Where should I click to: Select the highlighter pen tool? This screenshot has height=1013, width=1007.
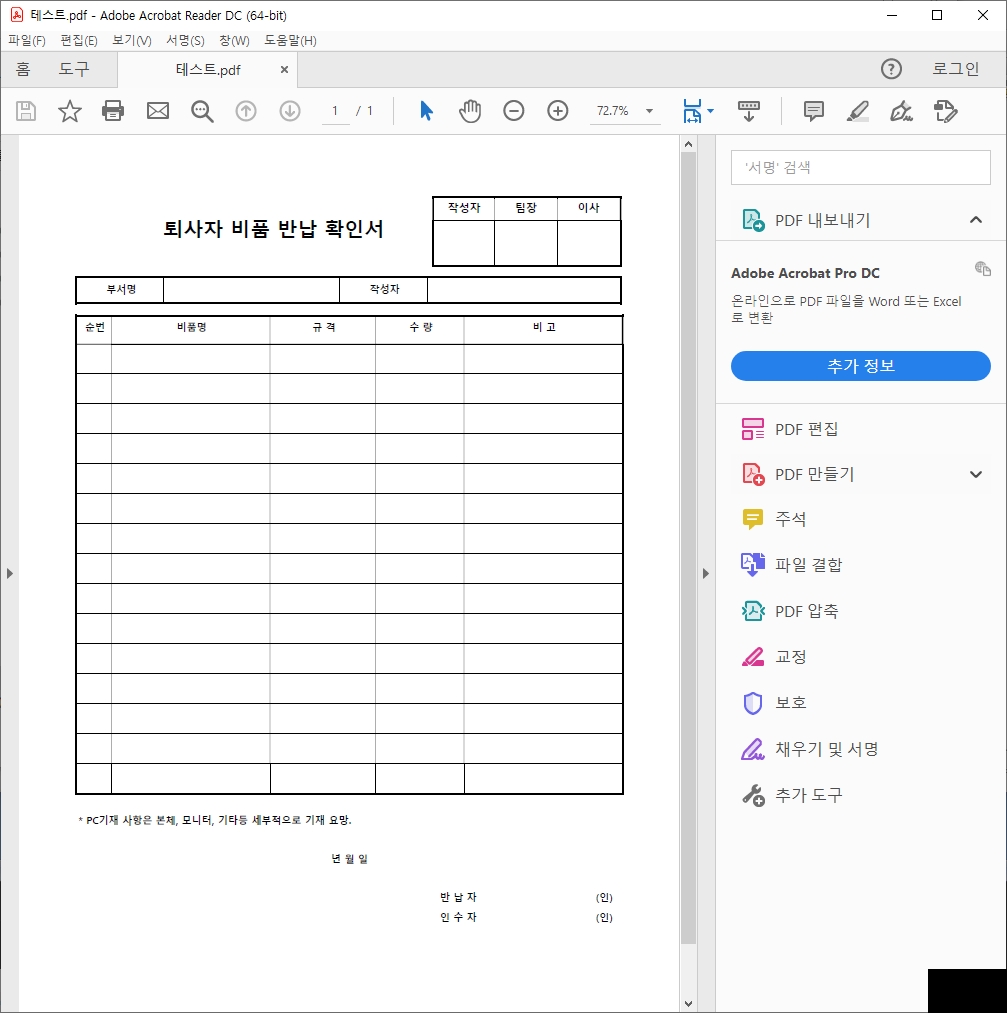pyautogui.click(x=858, y=111)
